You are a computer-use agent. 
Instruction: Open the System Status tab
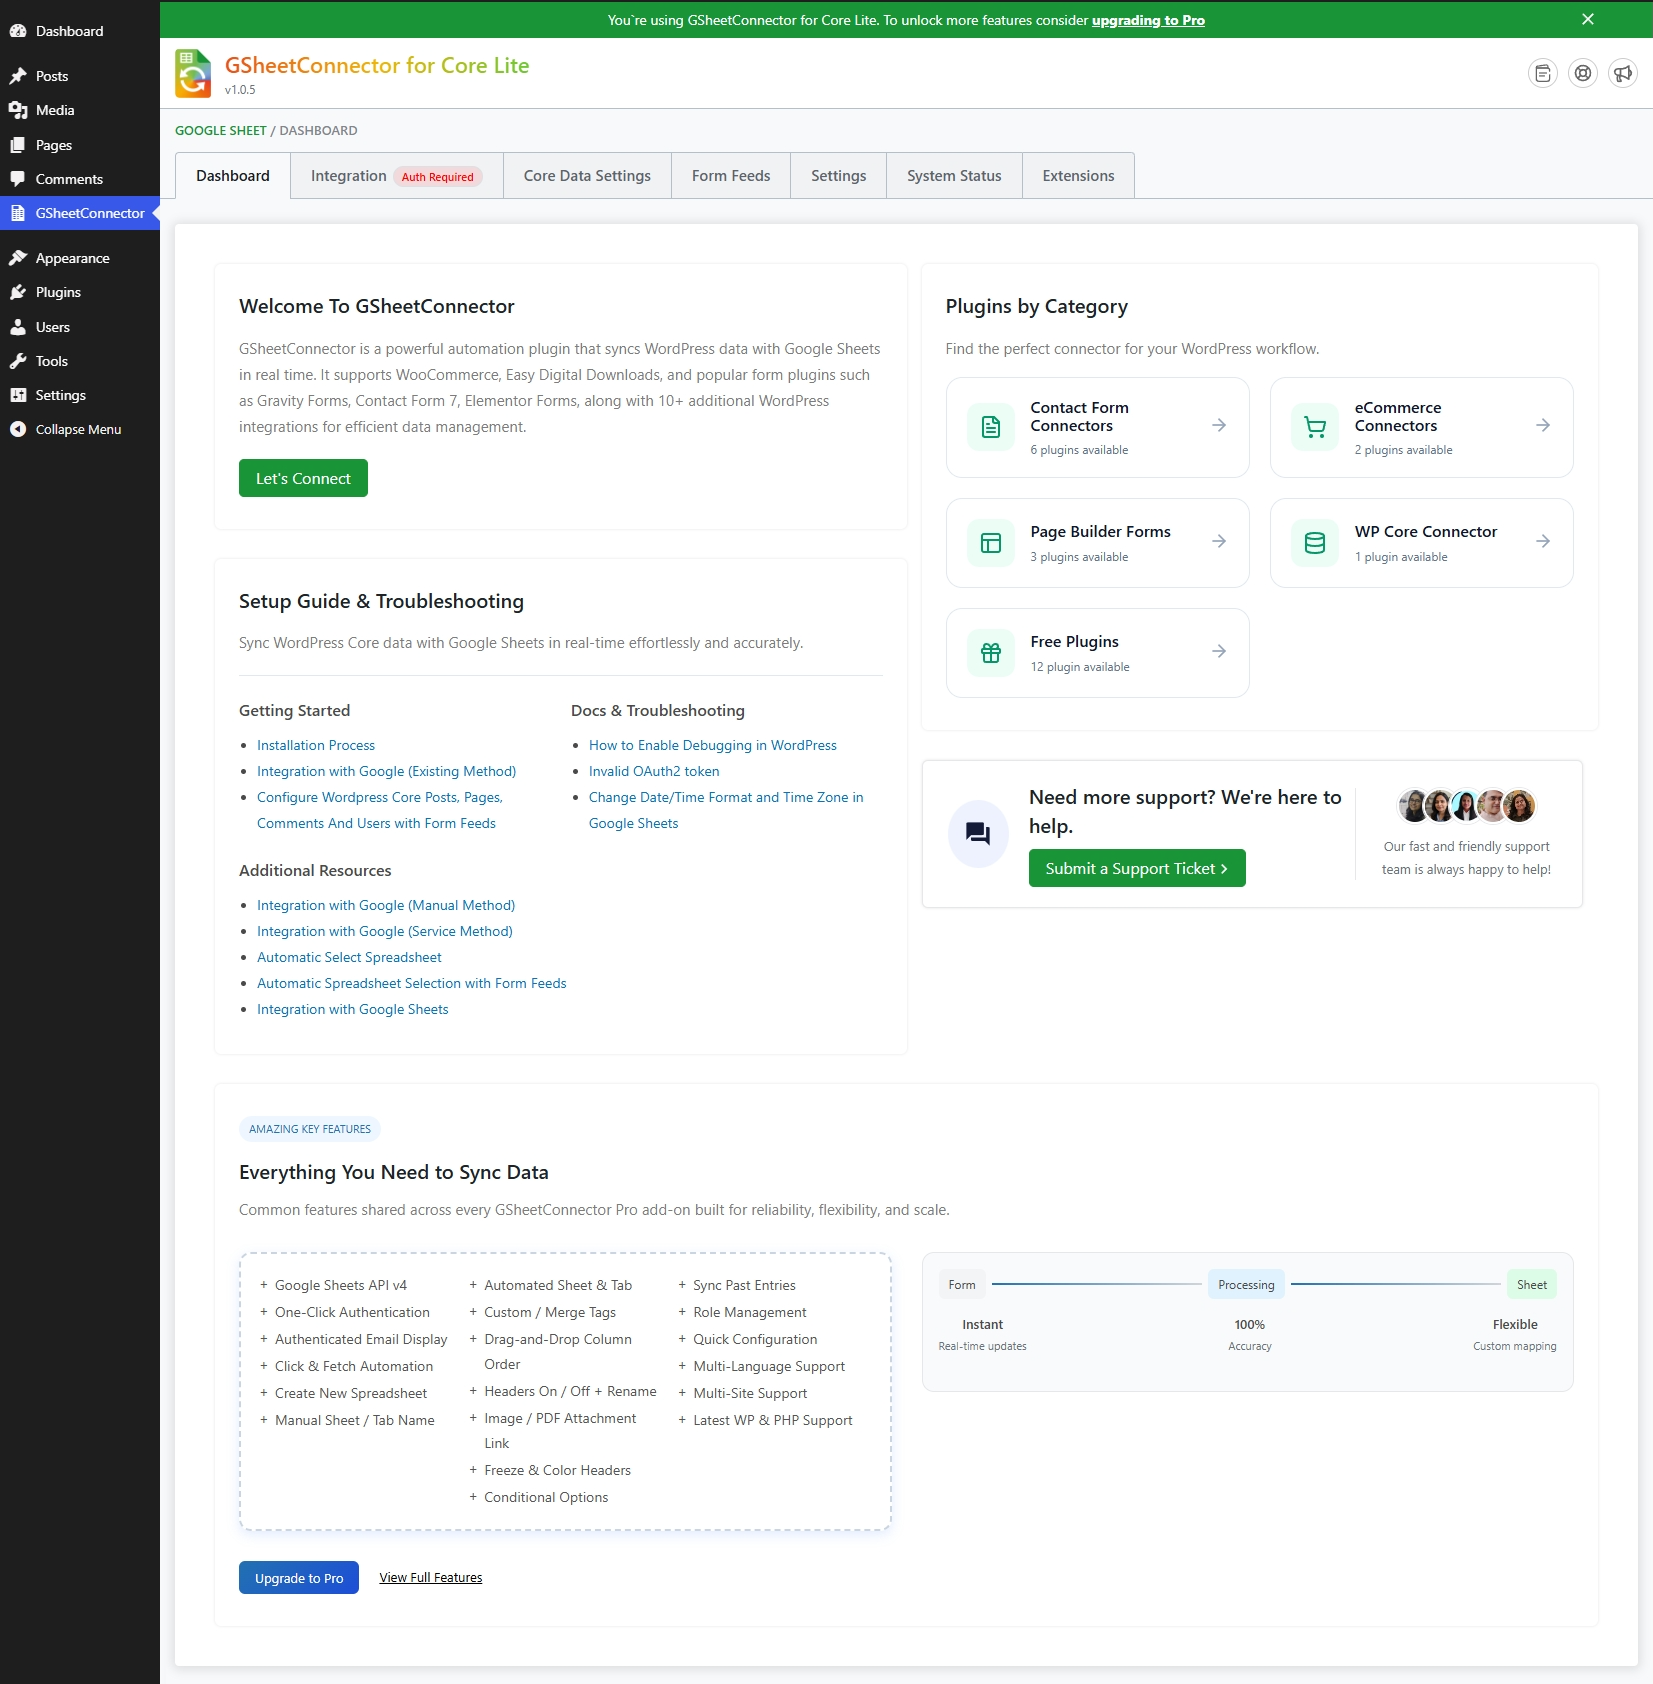click(954, 176)
